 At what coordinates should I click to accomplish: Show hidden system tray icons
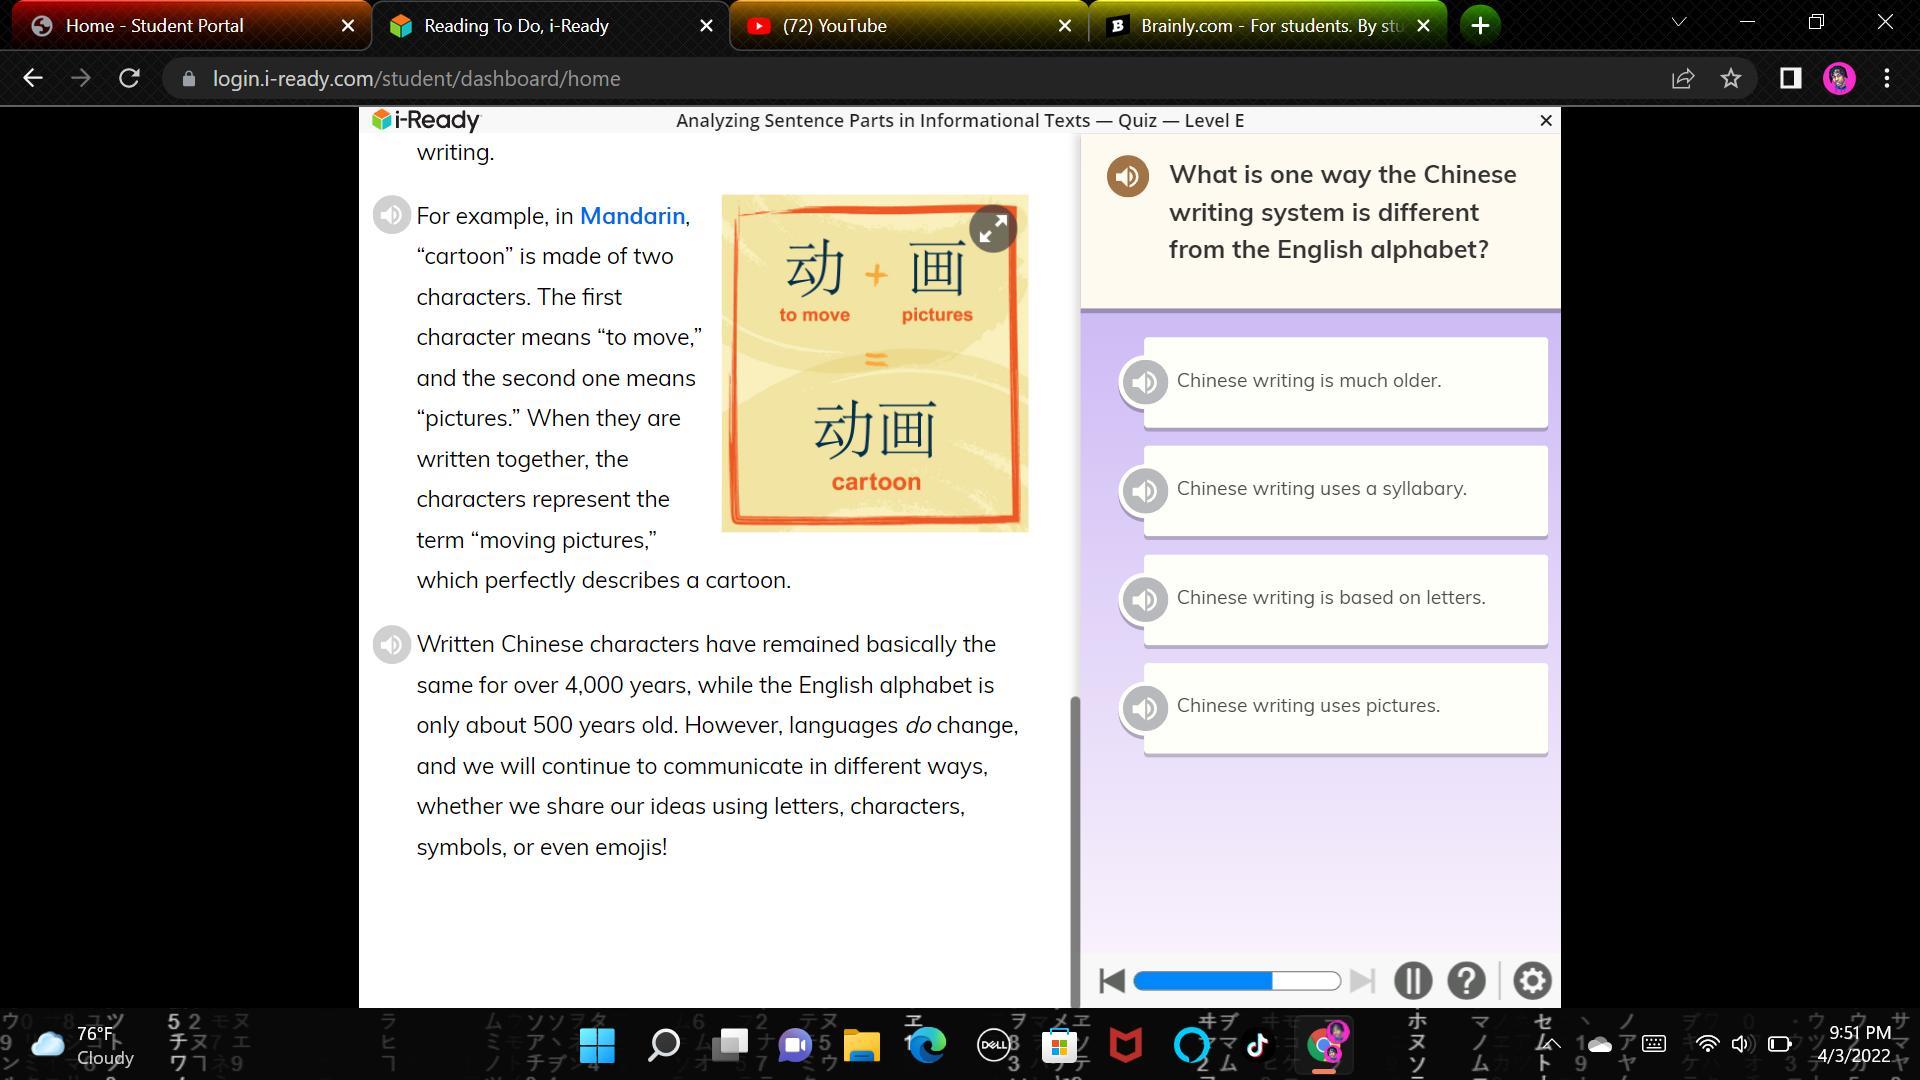click(1553, 1044)
